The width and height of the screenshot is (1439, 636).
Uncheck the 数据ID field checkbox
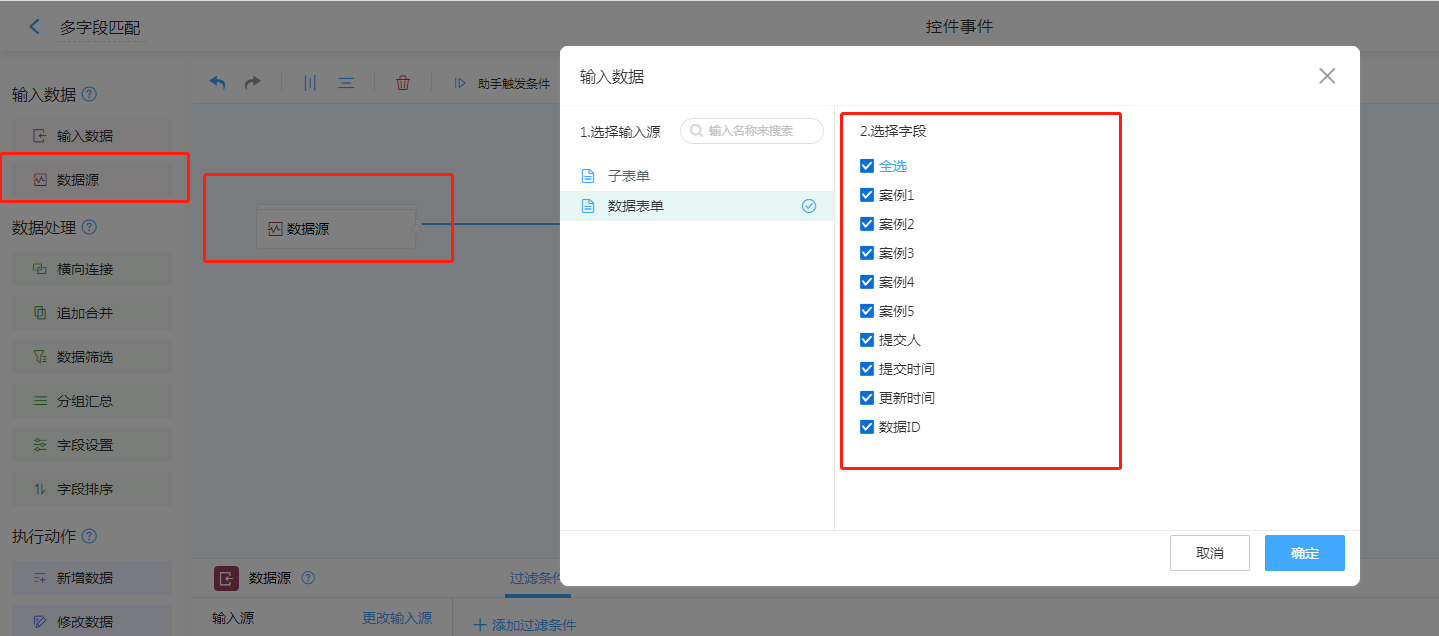point(867,427)
